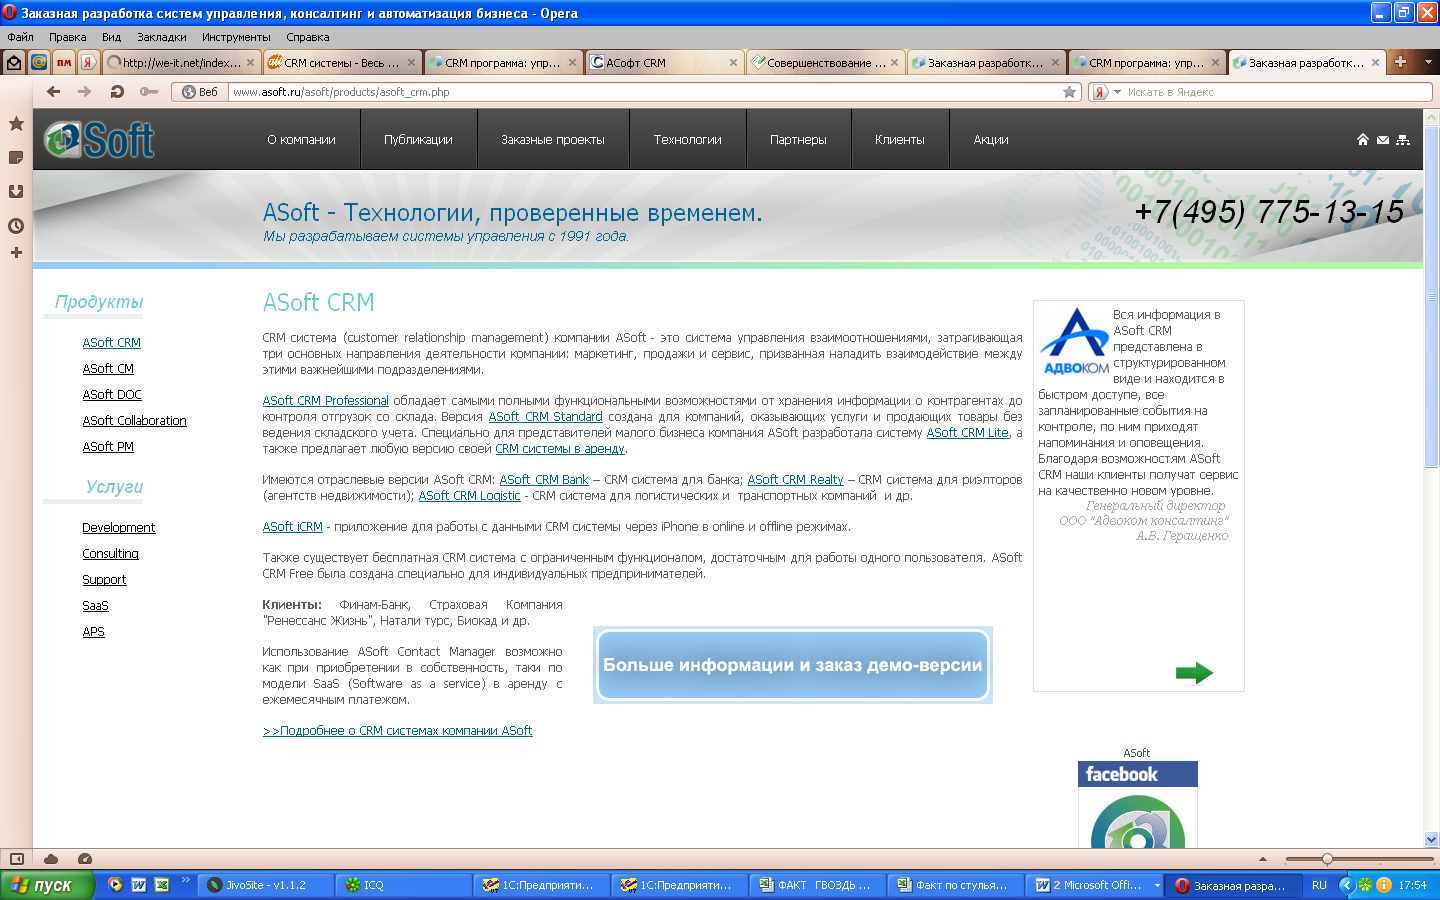Image resolution: width=1440 pixels, height=900 pixels.
Task: Open the Закладки menu
Action: (x=161, y=37)
